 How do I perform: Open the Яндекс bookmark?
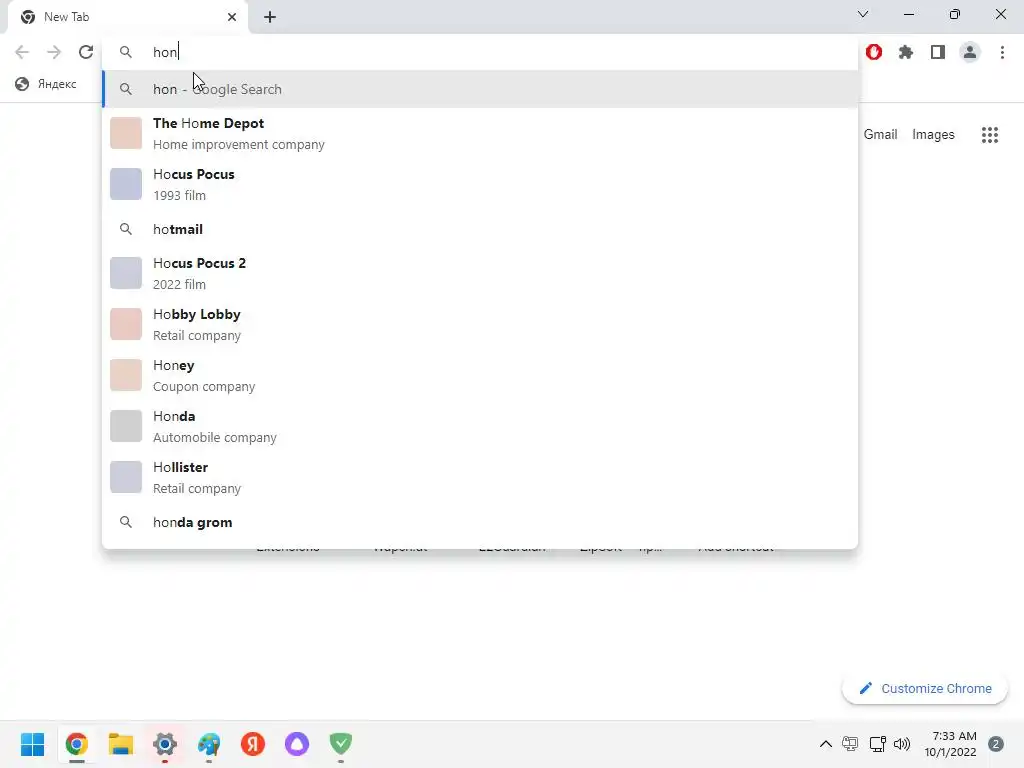46,84
